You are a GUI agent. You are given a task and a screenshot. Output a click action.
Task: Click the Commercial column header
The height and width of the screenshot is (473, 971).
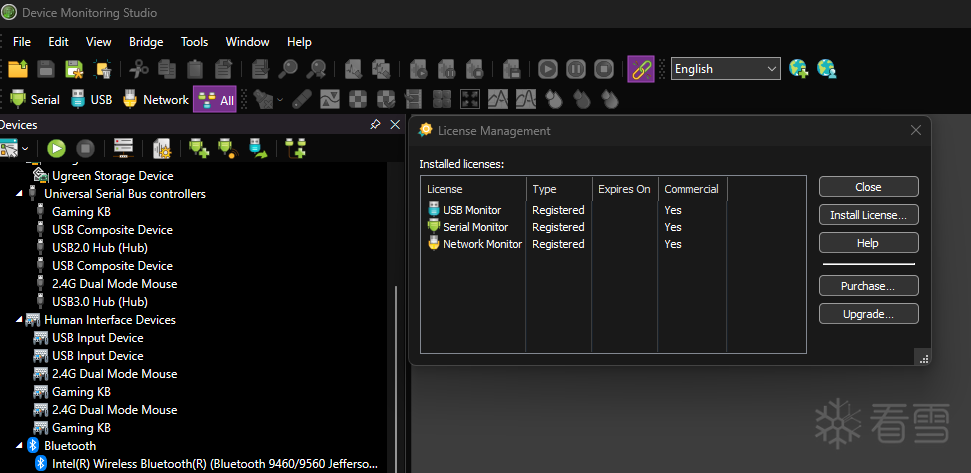click(x=692, y=189)
